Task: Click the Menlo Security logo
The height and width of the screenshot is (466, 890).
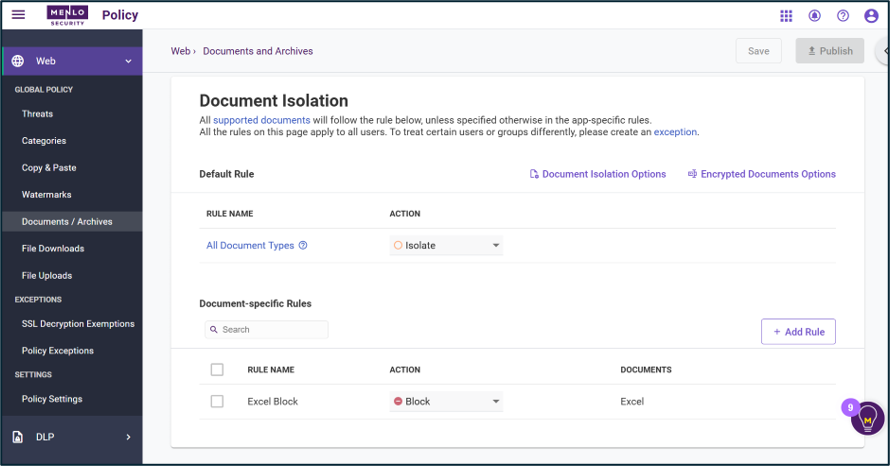Action: point(68,15)
